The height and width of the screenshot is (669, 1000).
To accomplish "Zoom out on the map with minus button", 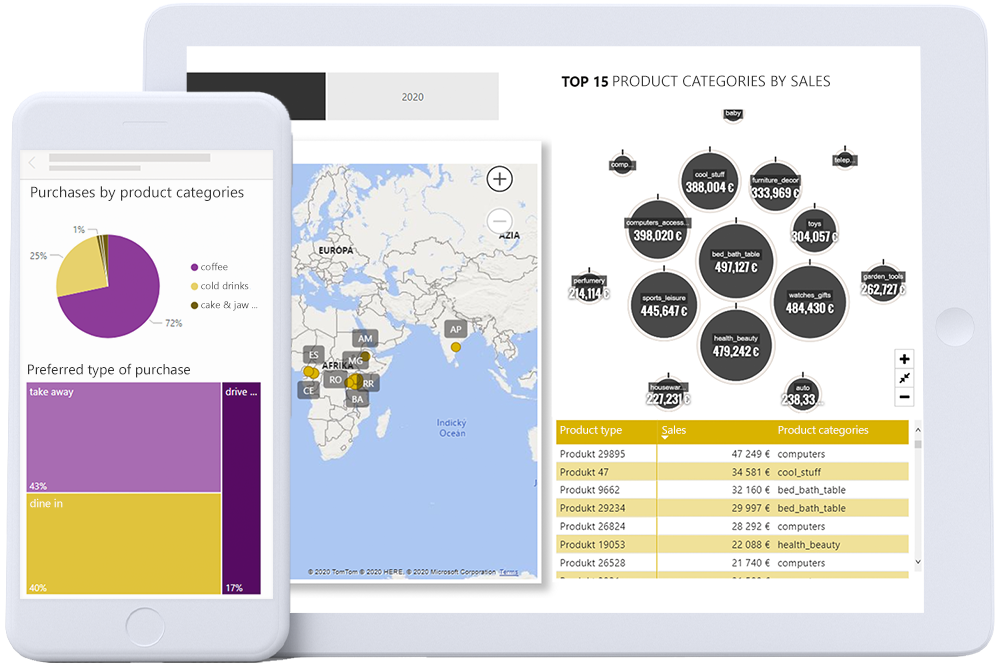I will pos(499,221).
